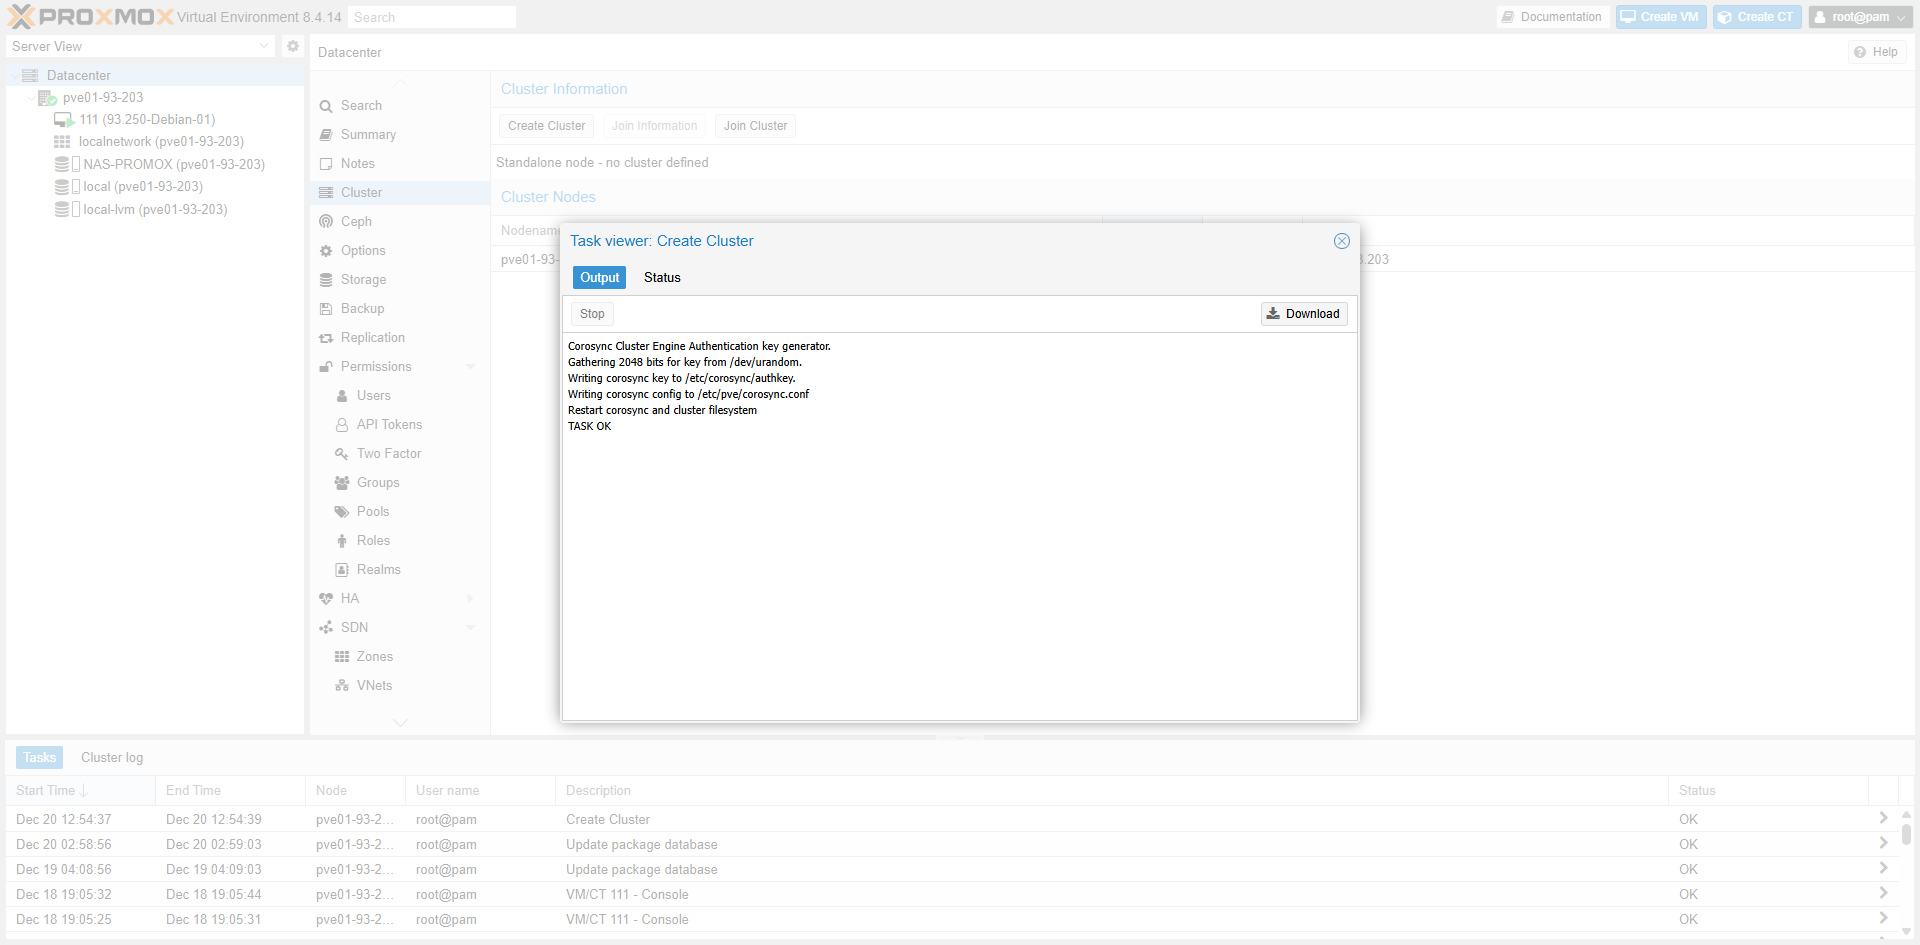This screenshot has height=945, width=1920.
Task: Open Storage via its database icon
Action: pos(326,280)
